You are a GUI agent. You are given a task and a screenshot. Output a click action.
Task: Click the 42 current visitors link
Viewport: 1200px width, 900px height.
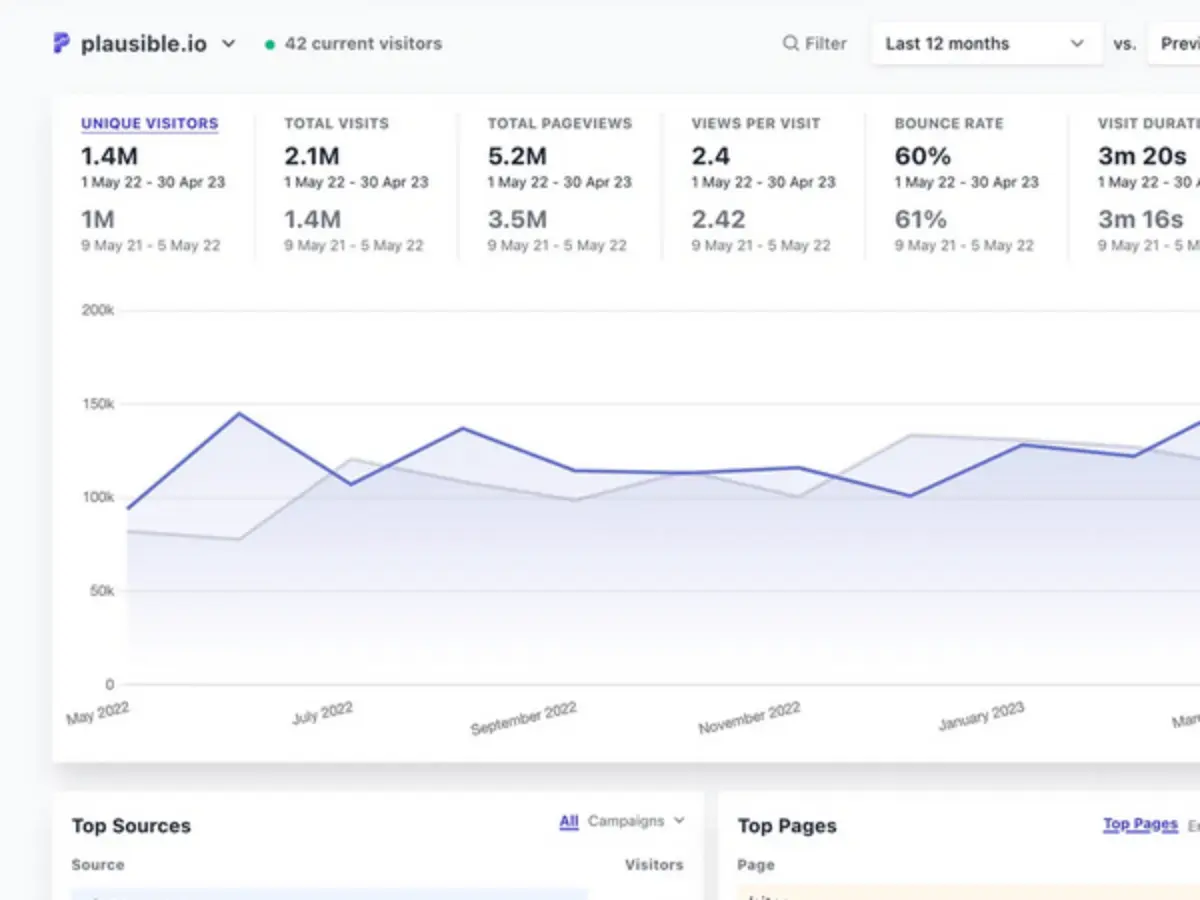363,43
